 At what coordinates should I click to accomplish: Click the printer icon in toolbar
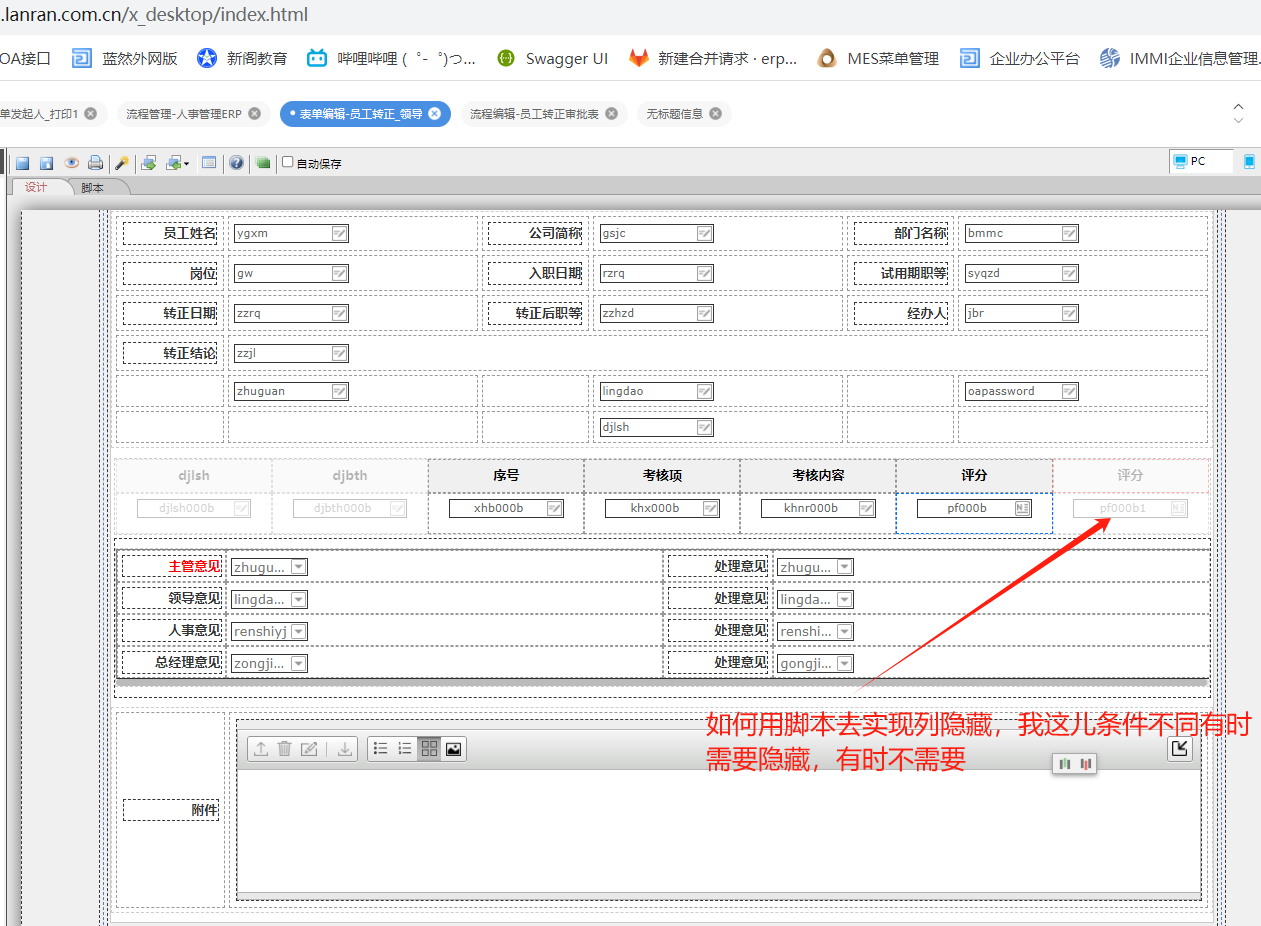coord(95,163)
